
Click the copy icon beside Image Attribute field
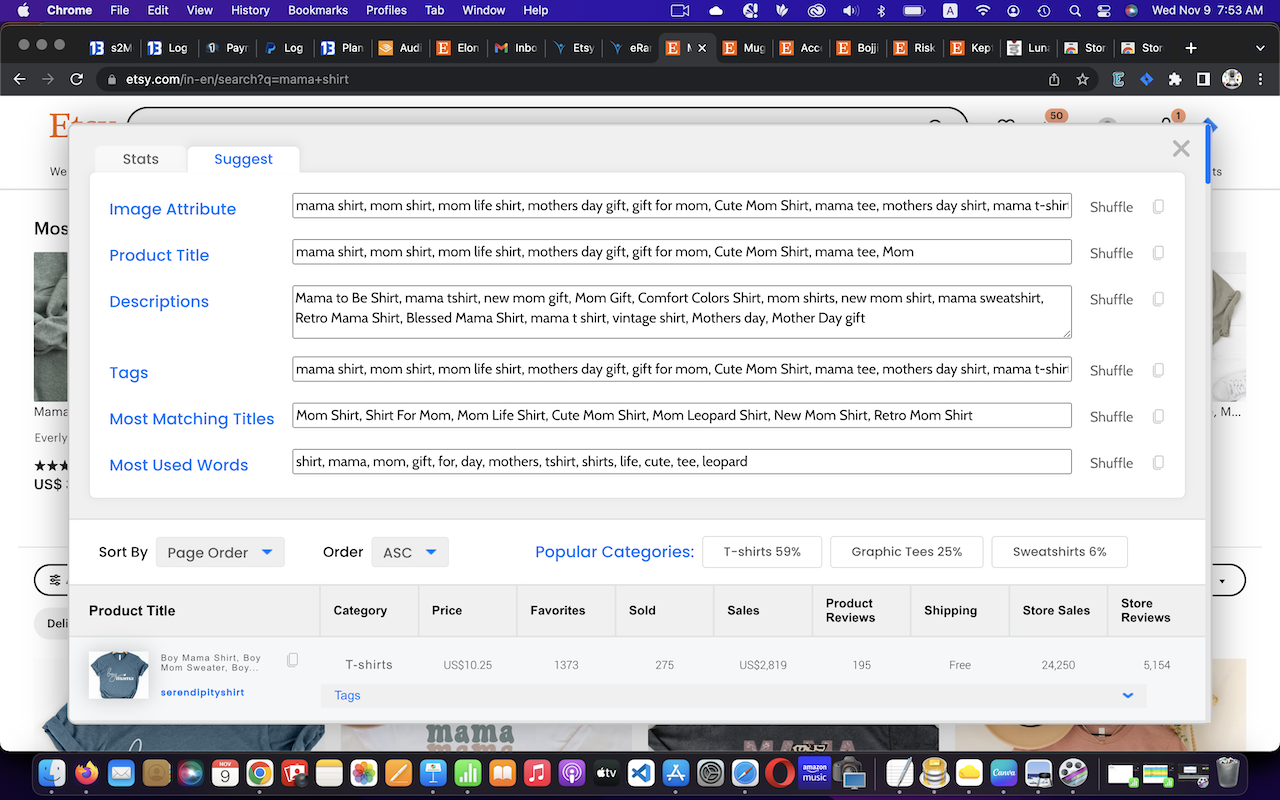pos(1158,206)
